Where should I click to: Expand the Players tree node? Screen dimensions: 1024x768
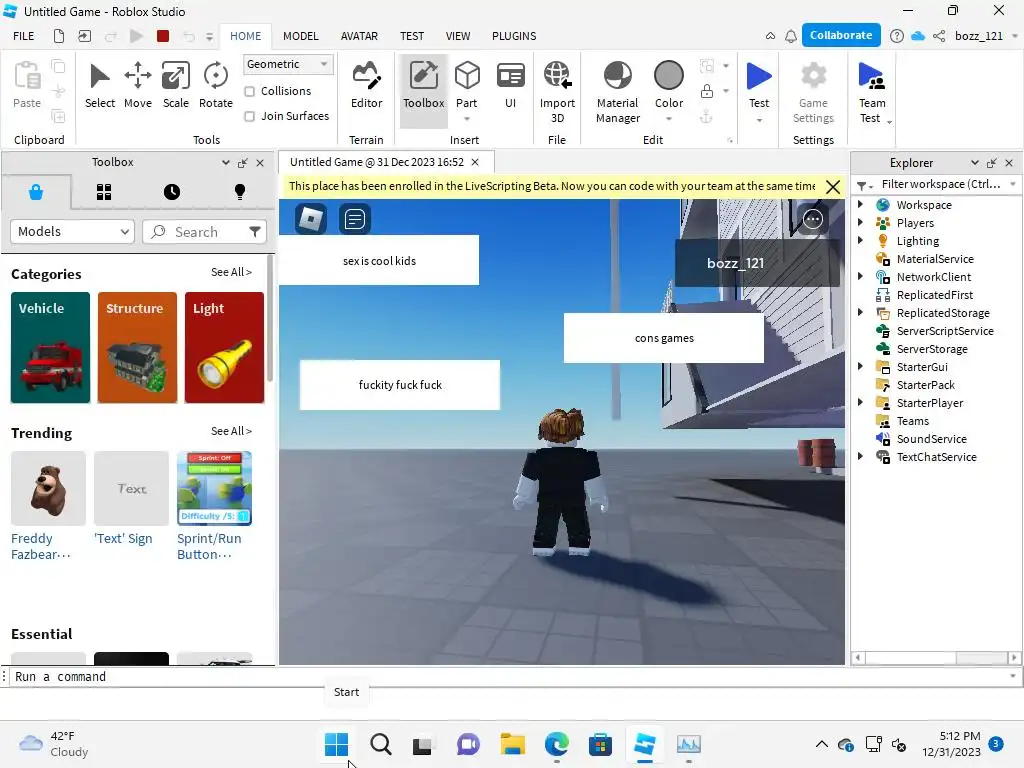[x=861, y=223]
